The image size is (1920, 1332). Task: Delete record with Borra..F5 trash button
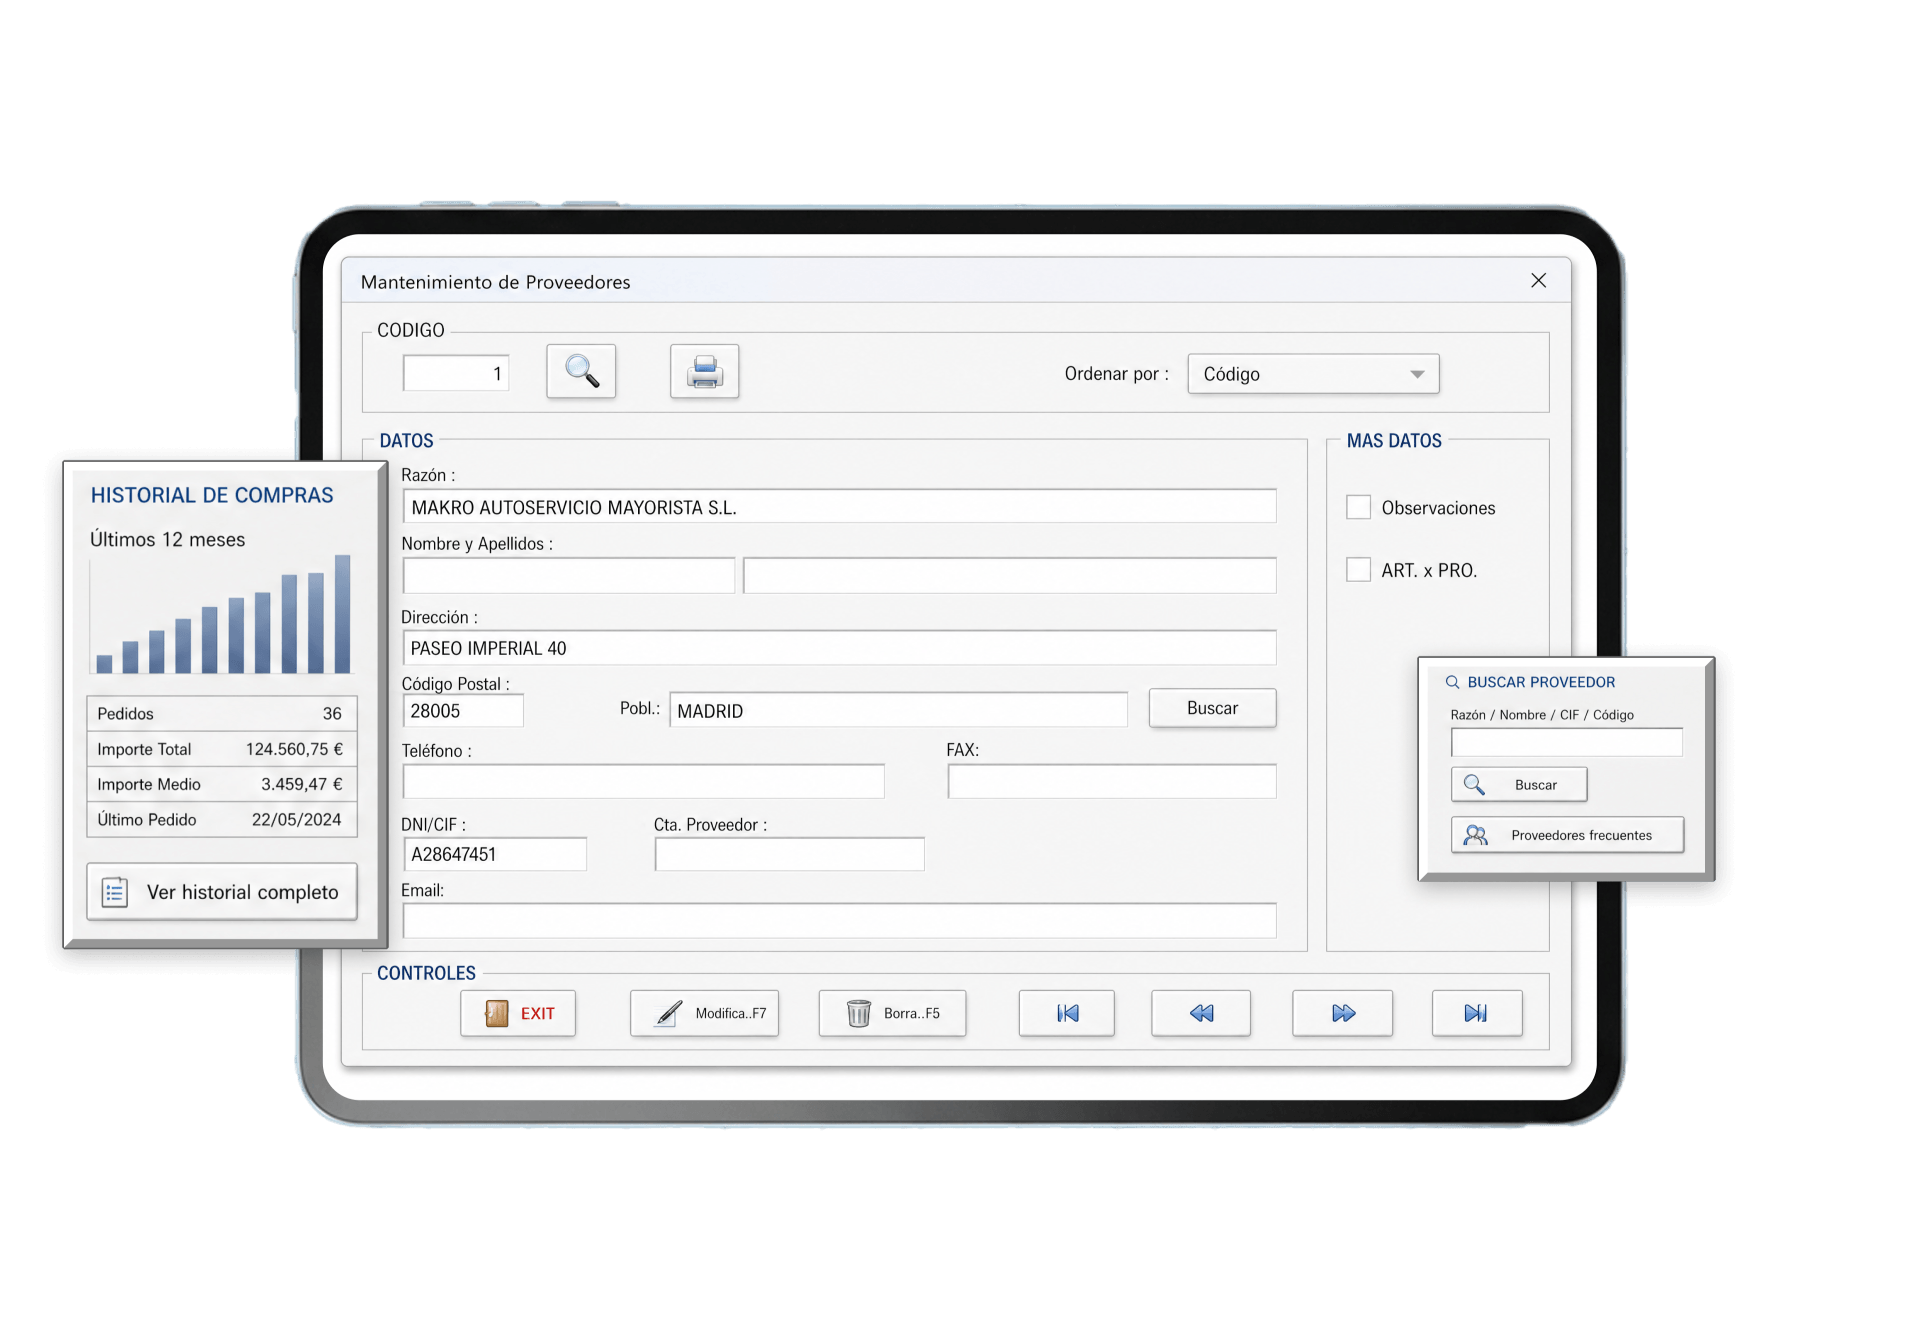[x=892, y=1013]
